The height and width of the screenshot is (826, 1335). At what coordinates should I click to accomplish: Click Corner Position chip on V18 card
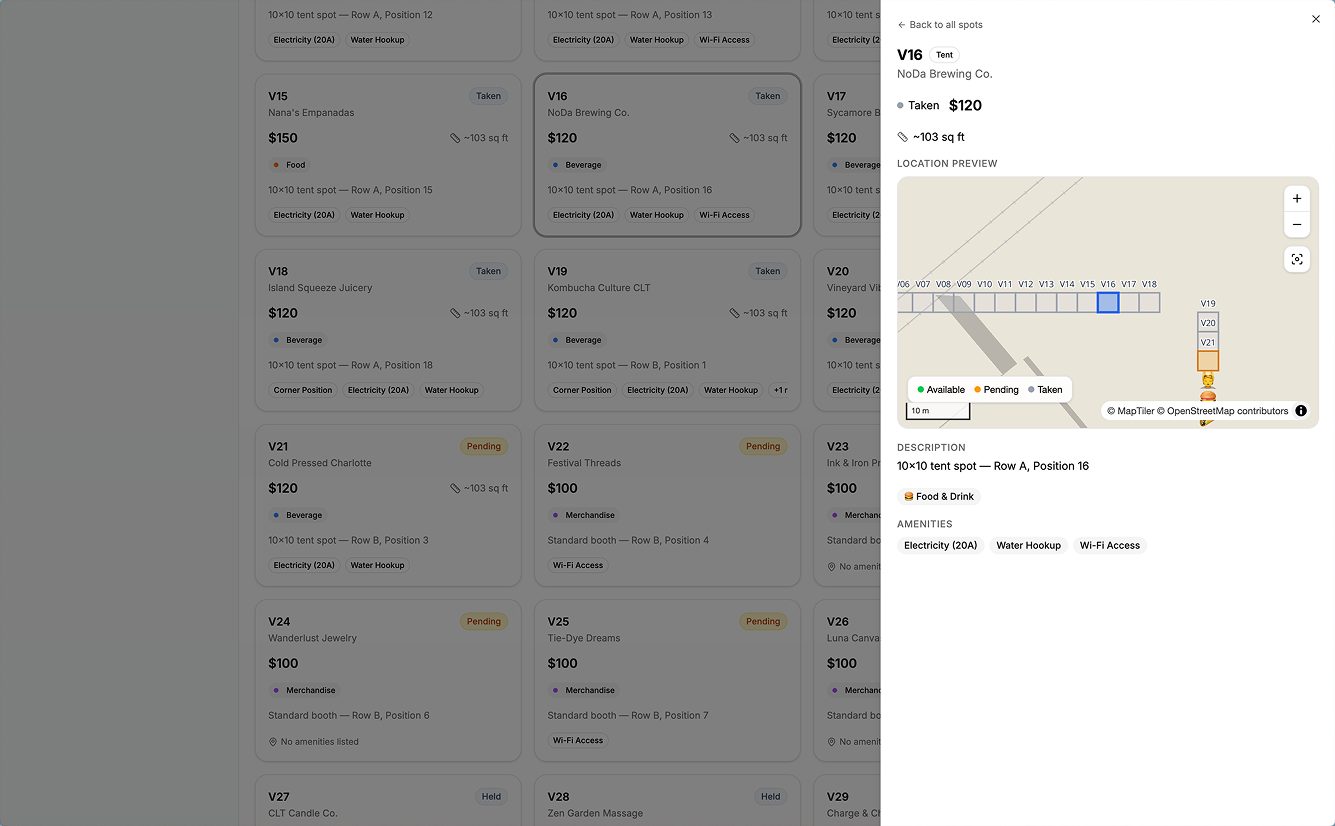pos(303,390)
